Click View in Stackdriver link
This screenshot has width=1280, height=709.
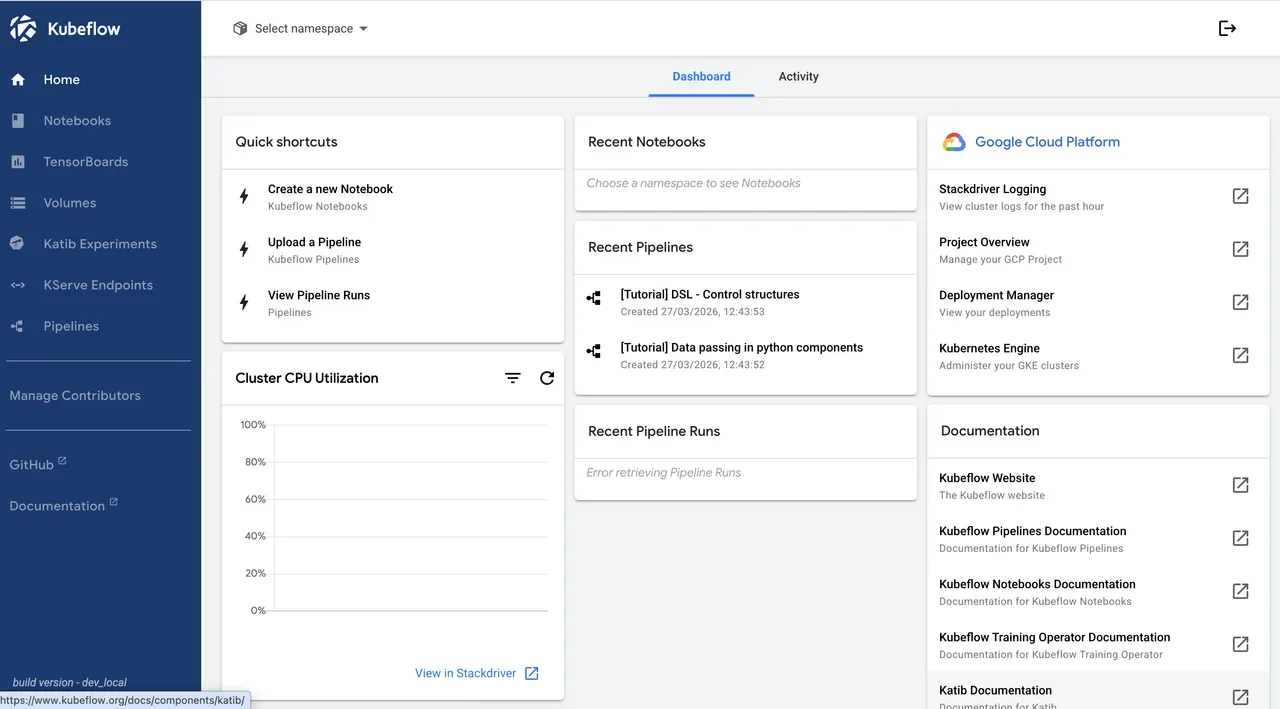coord(466,673)
